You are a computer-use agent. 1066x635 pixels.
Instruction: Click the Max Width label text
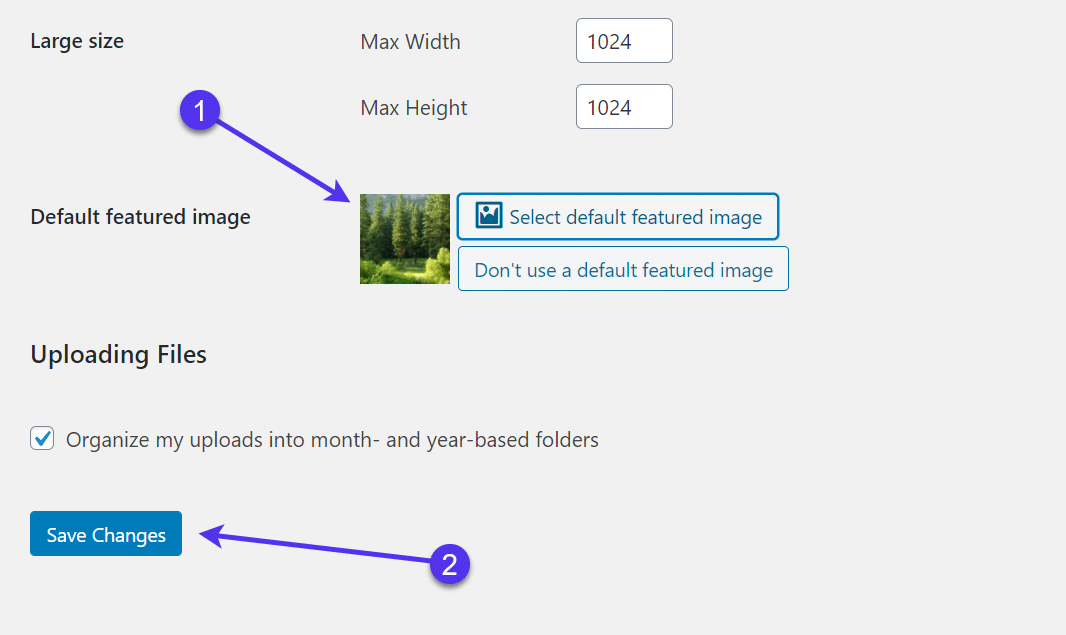tap(410, 42)
